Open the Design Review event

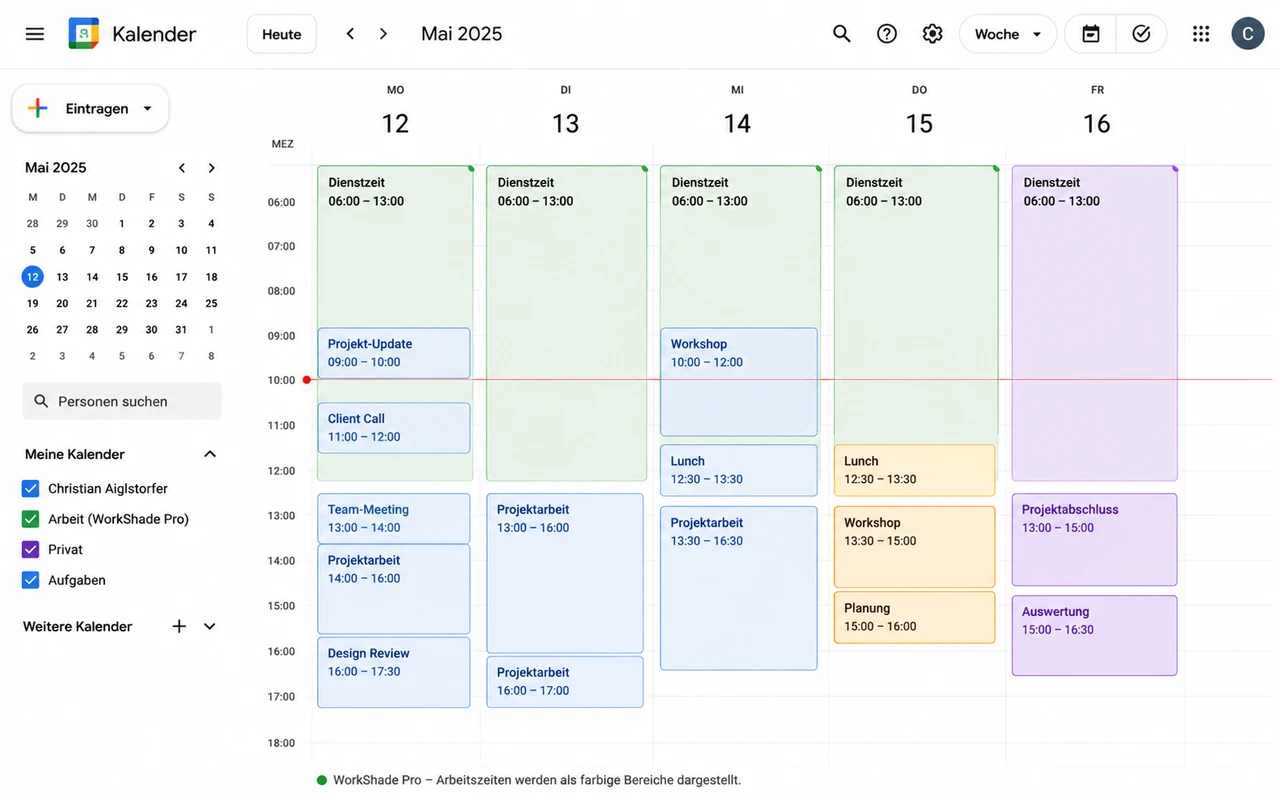tap(394, 673)
